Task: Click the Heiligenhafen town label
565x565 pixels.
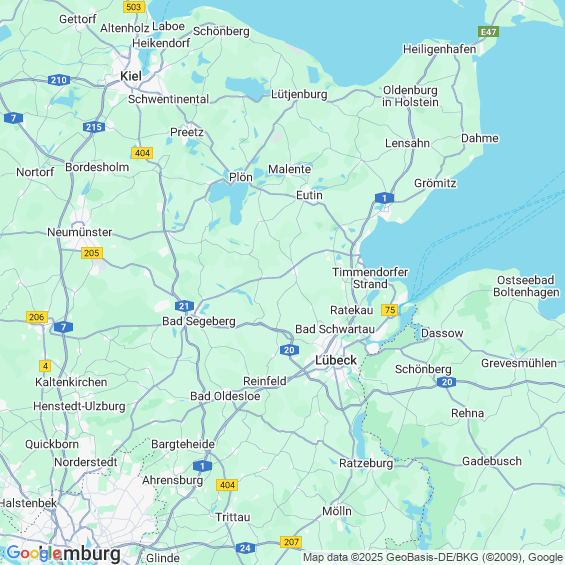Action: pos(439,49)
